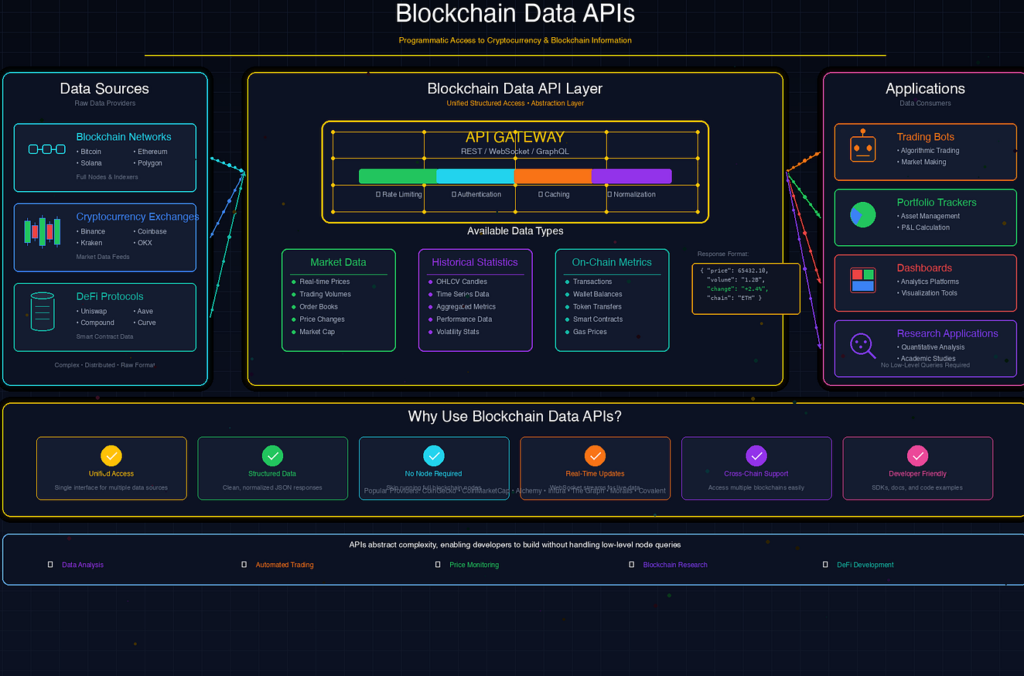Click the green Structured Data checkmark icon

[272, 455]
